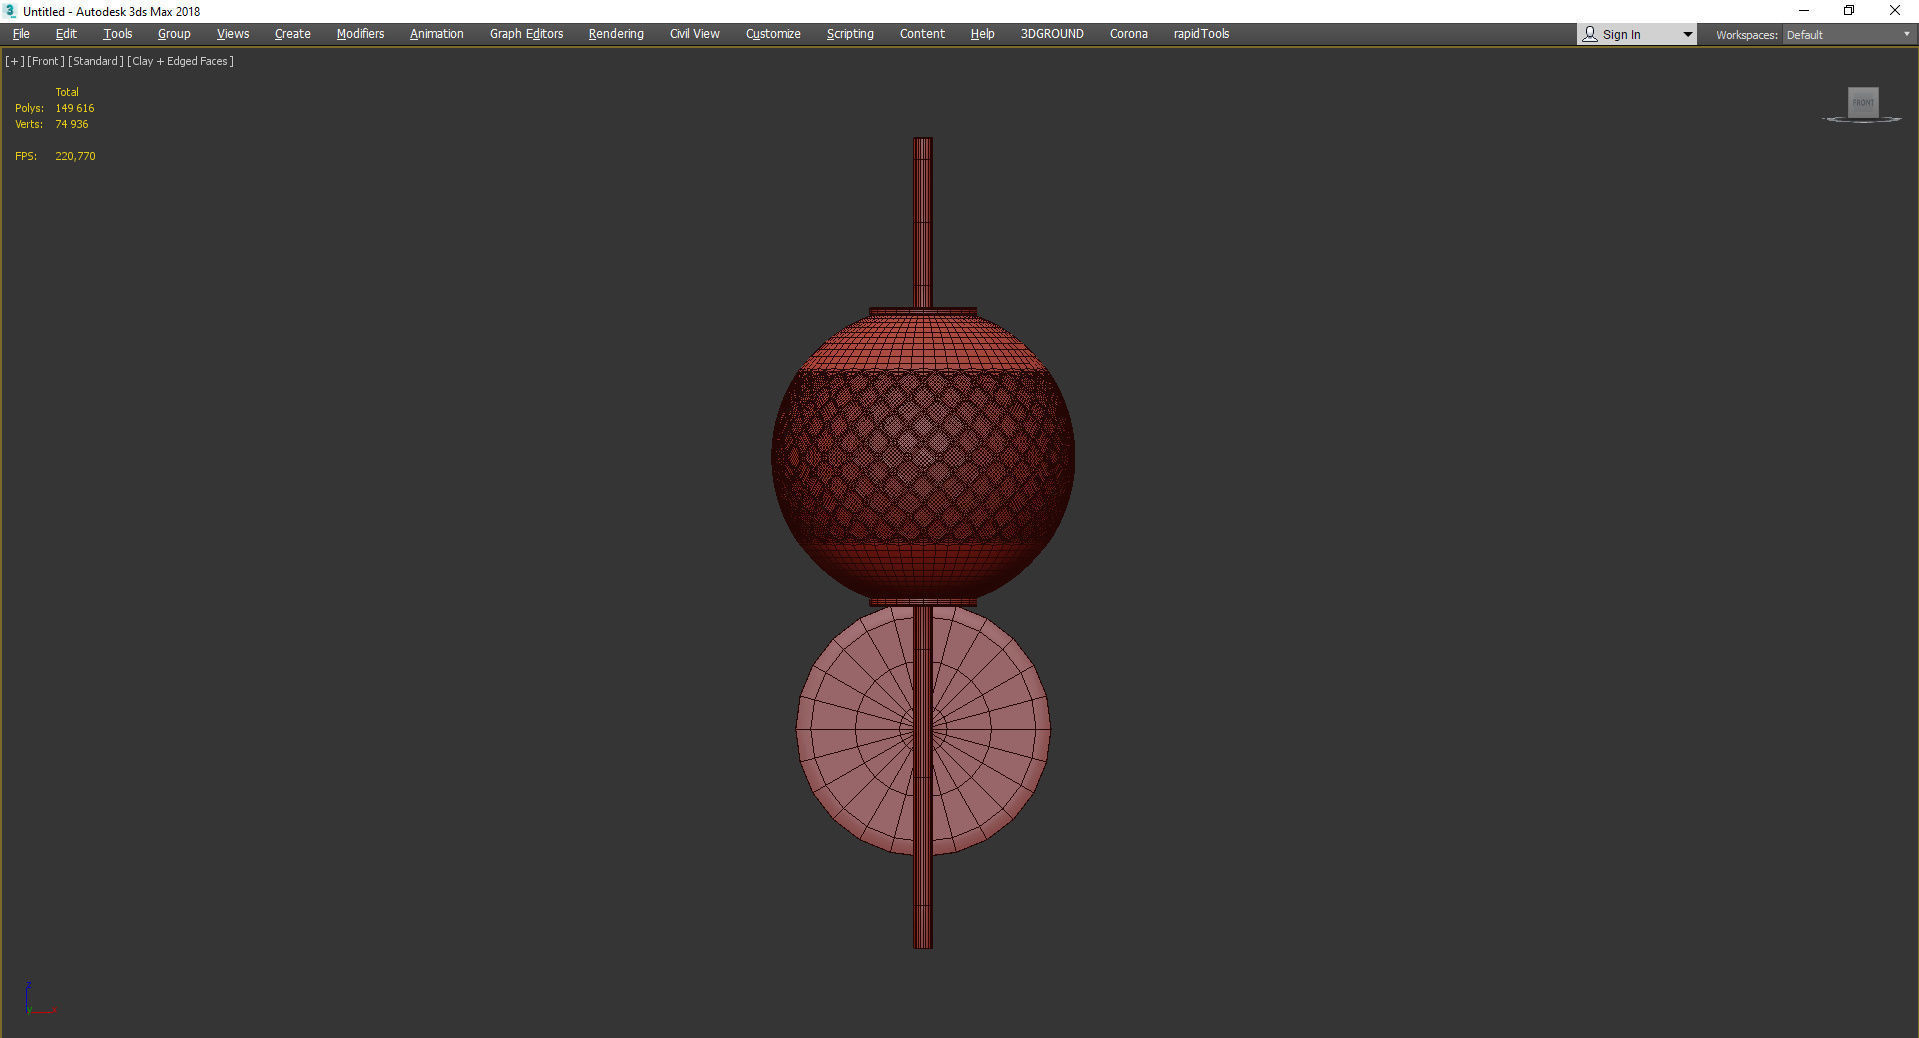Click the title "Untitled - Autodesk 3ds Max 2018"

[112, 12]
